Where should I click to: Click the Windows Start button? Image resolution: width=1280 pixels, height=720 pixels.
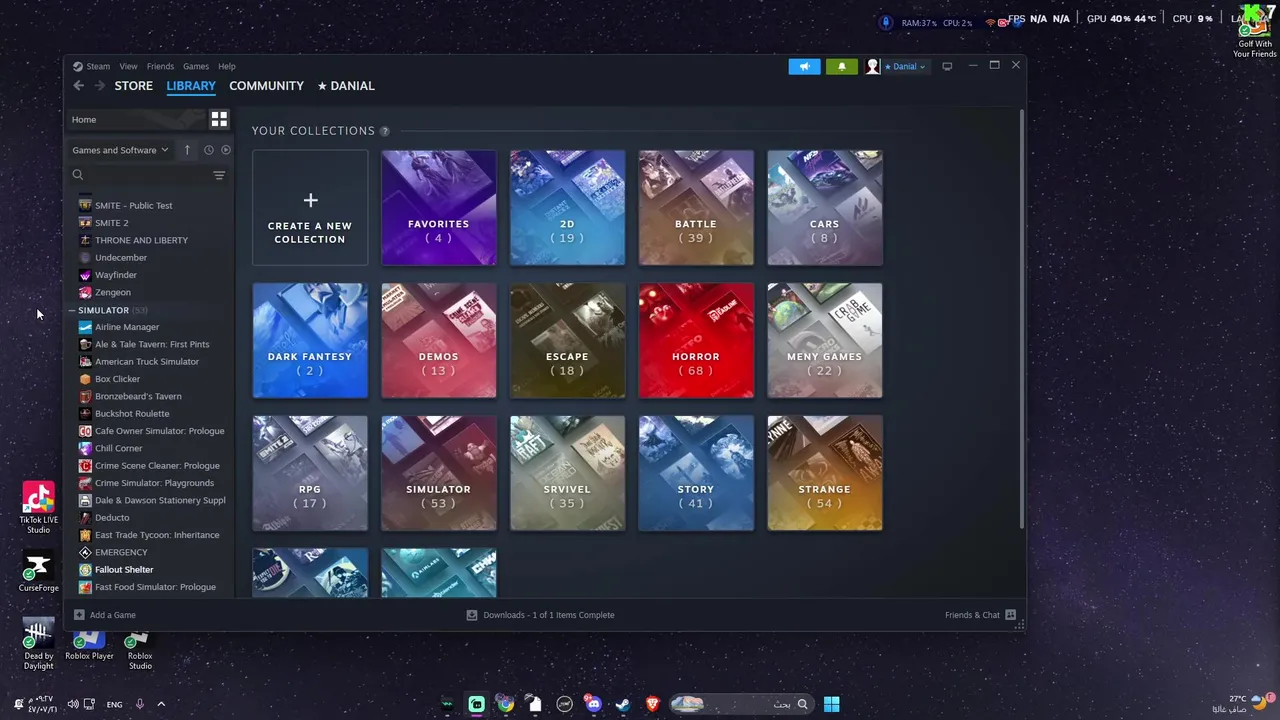click(x=831, y=704)
